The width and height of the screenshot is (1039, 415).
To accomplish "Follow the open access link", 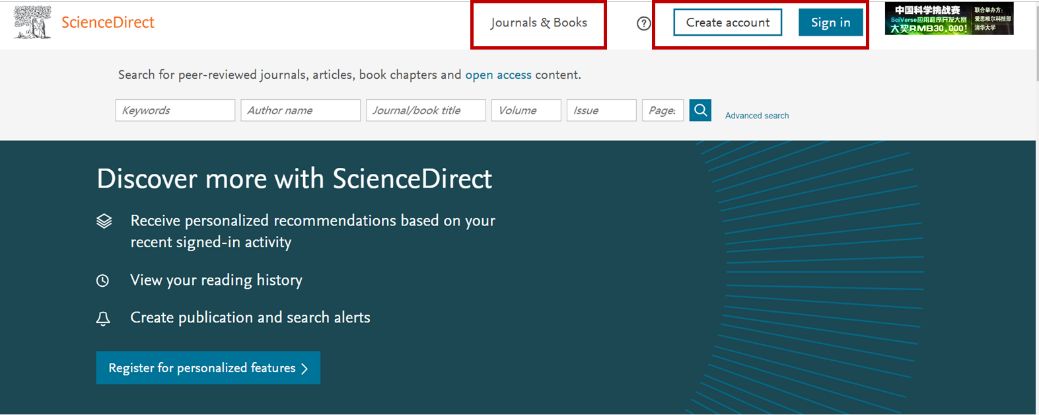I will 498,75.
